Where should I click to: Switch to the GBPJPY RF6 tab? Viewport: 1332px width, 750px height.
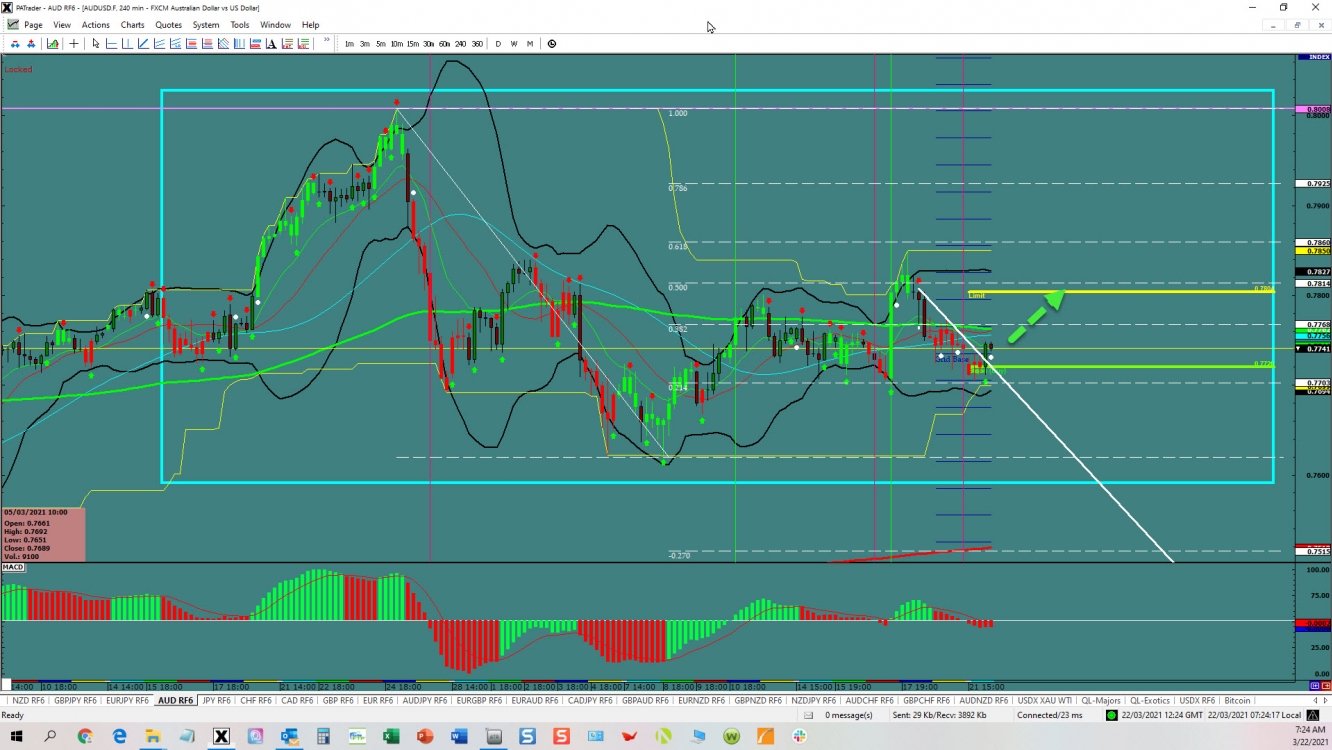click(x=75, y=701)
